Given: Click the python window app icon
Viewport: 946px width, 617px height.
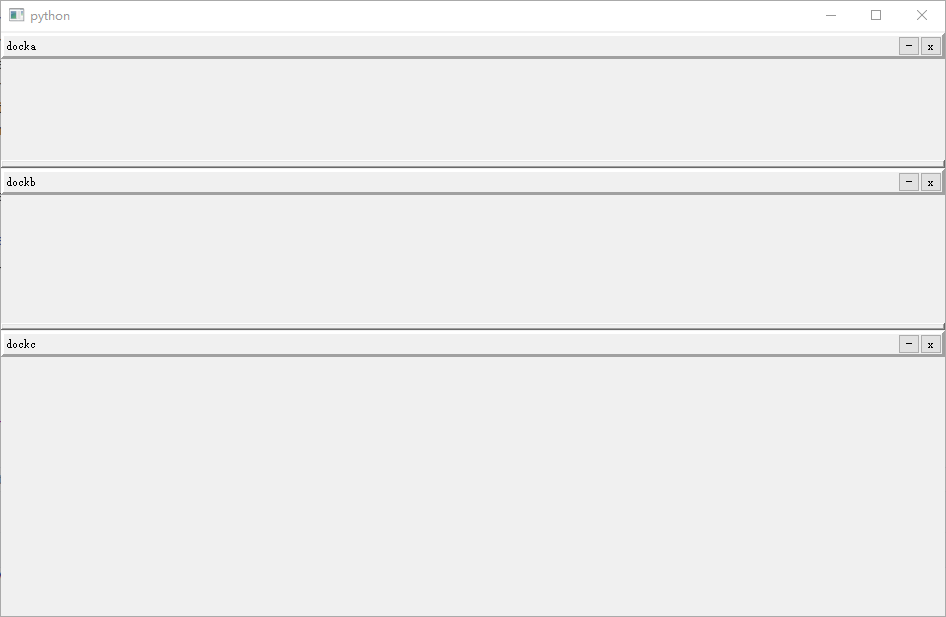Looking at the screenshot, I should [16, 15].
